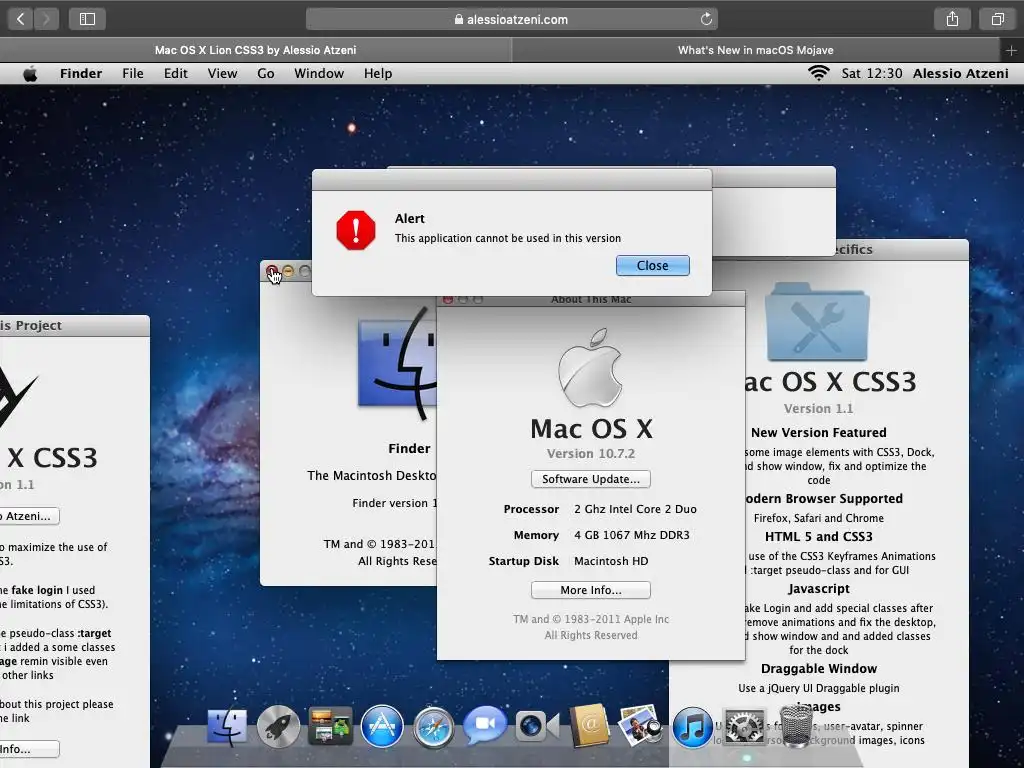Add a new browser tab
1024x768 pixels.
[1011, 50]
